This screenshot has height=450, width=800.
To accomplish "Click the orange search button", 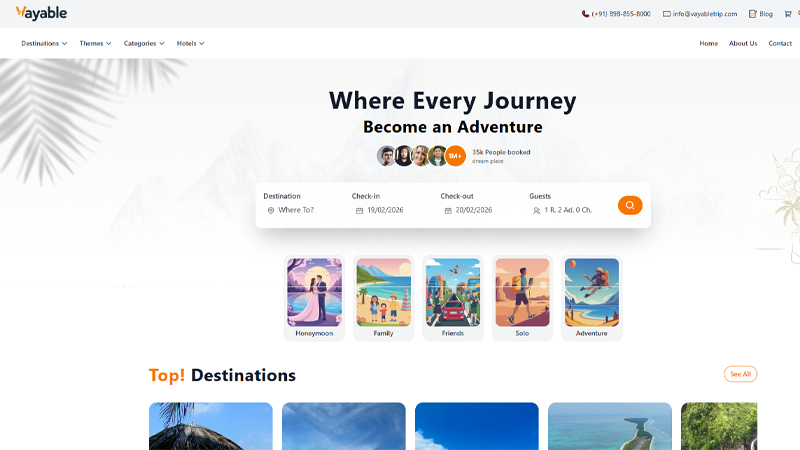I will [x=630, y=205].
